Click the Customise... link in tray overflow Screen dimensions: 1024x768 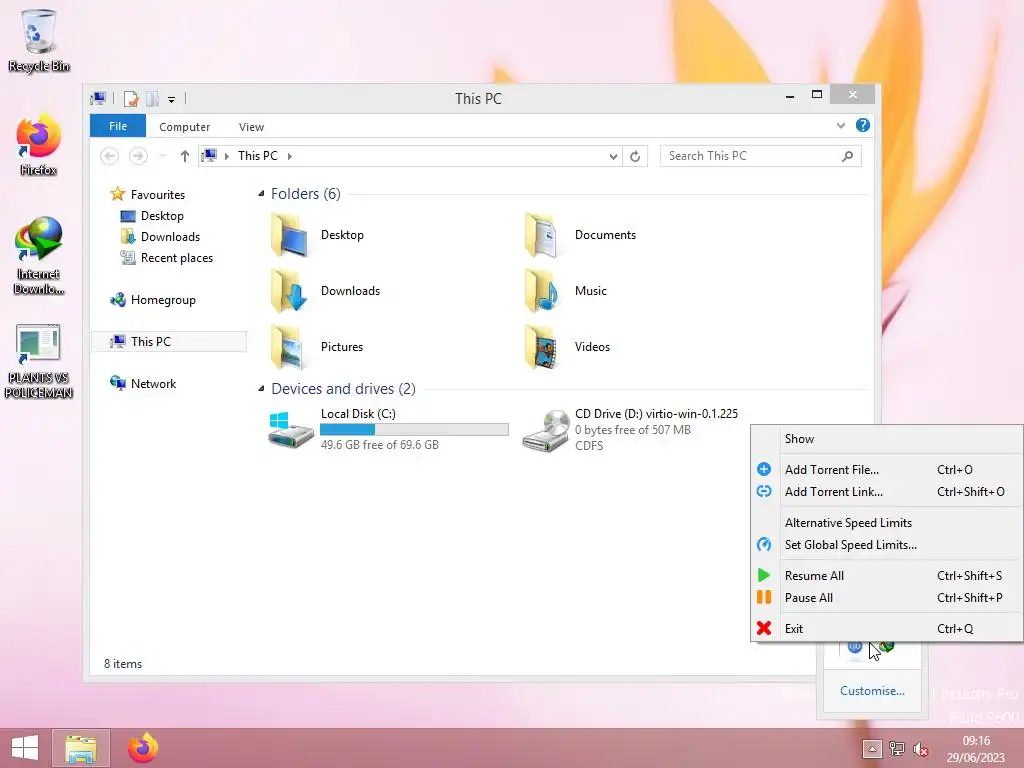coord(872,691)
